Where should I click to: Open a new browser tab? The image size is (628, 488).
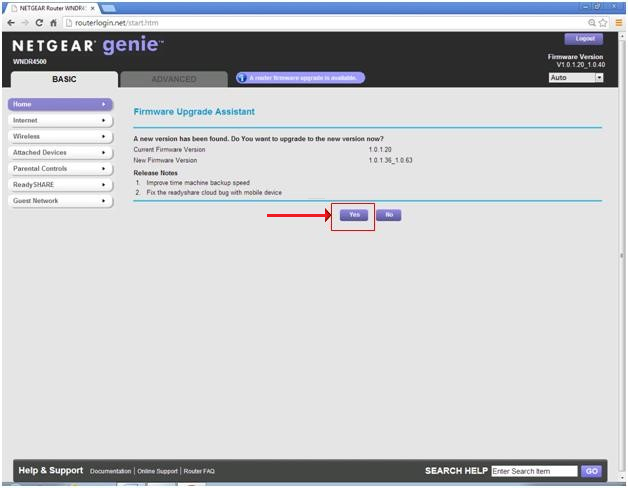(x=108, y=8)
